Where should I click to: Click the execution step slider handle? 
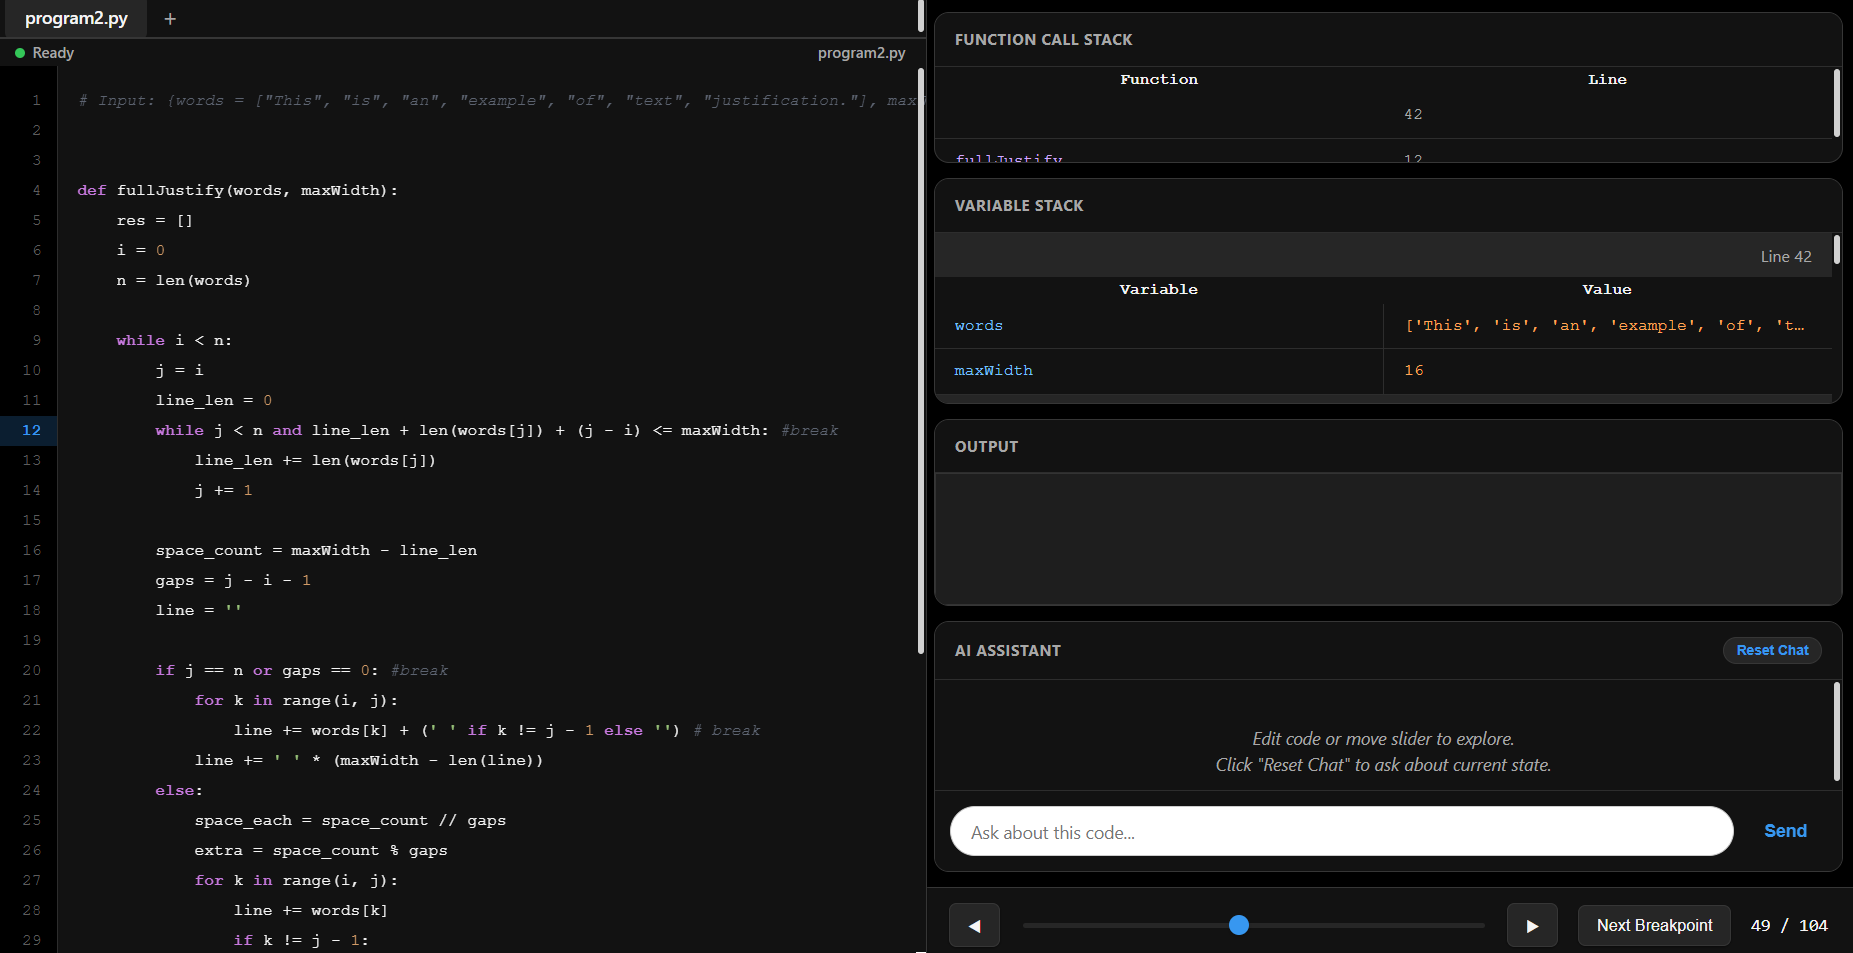1239,925
